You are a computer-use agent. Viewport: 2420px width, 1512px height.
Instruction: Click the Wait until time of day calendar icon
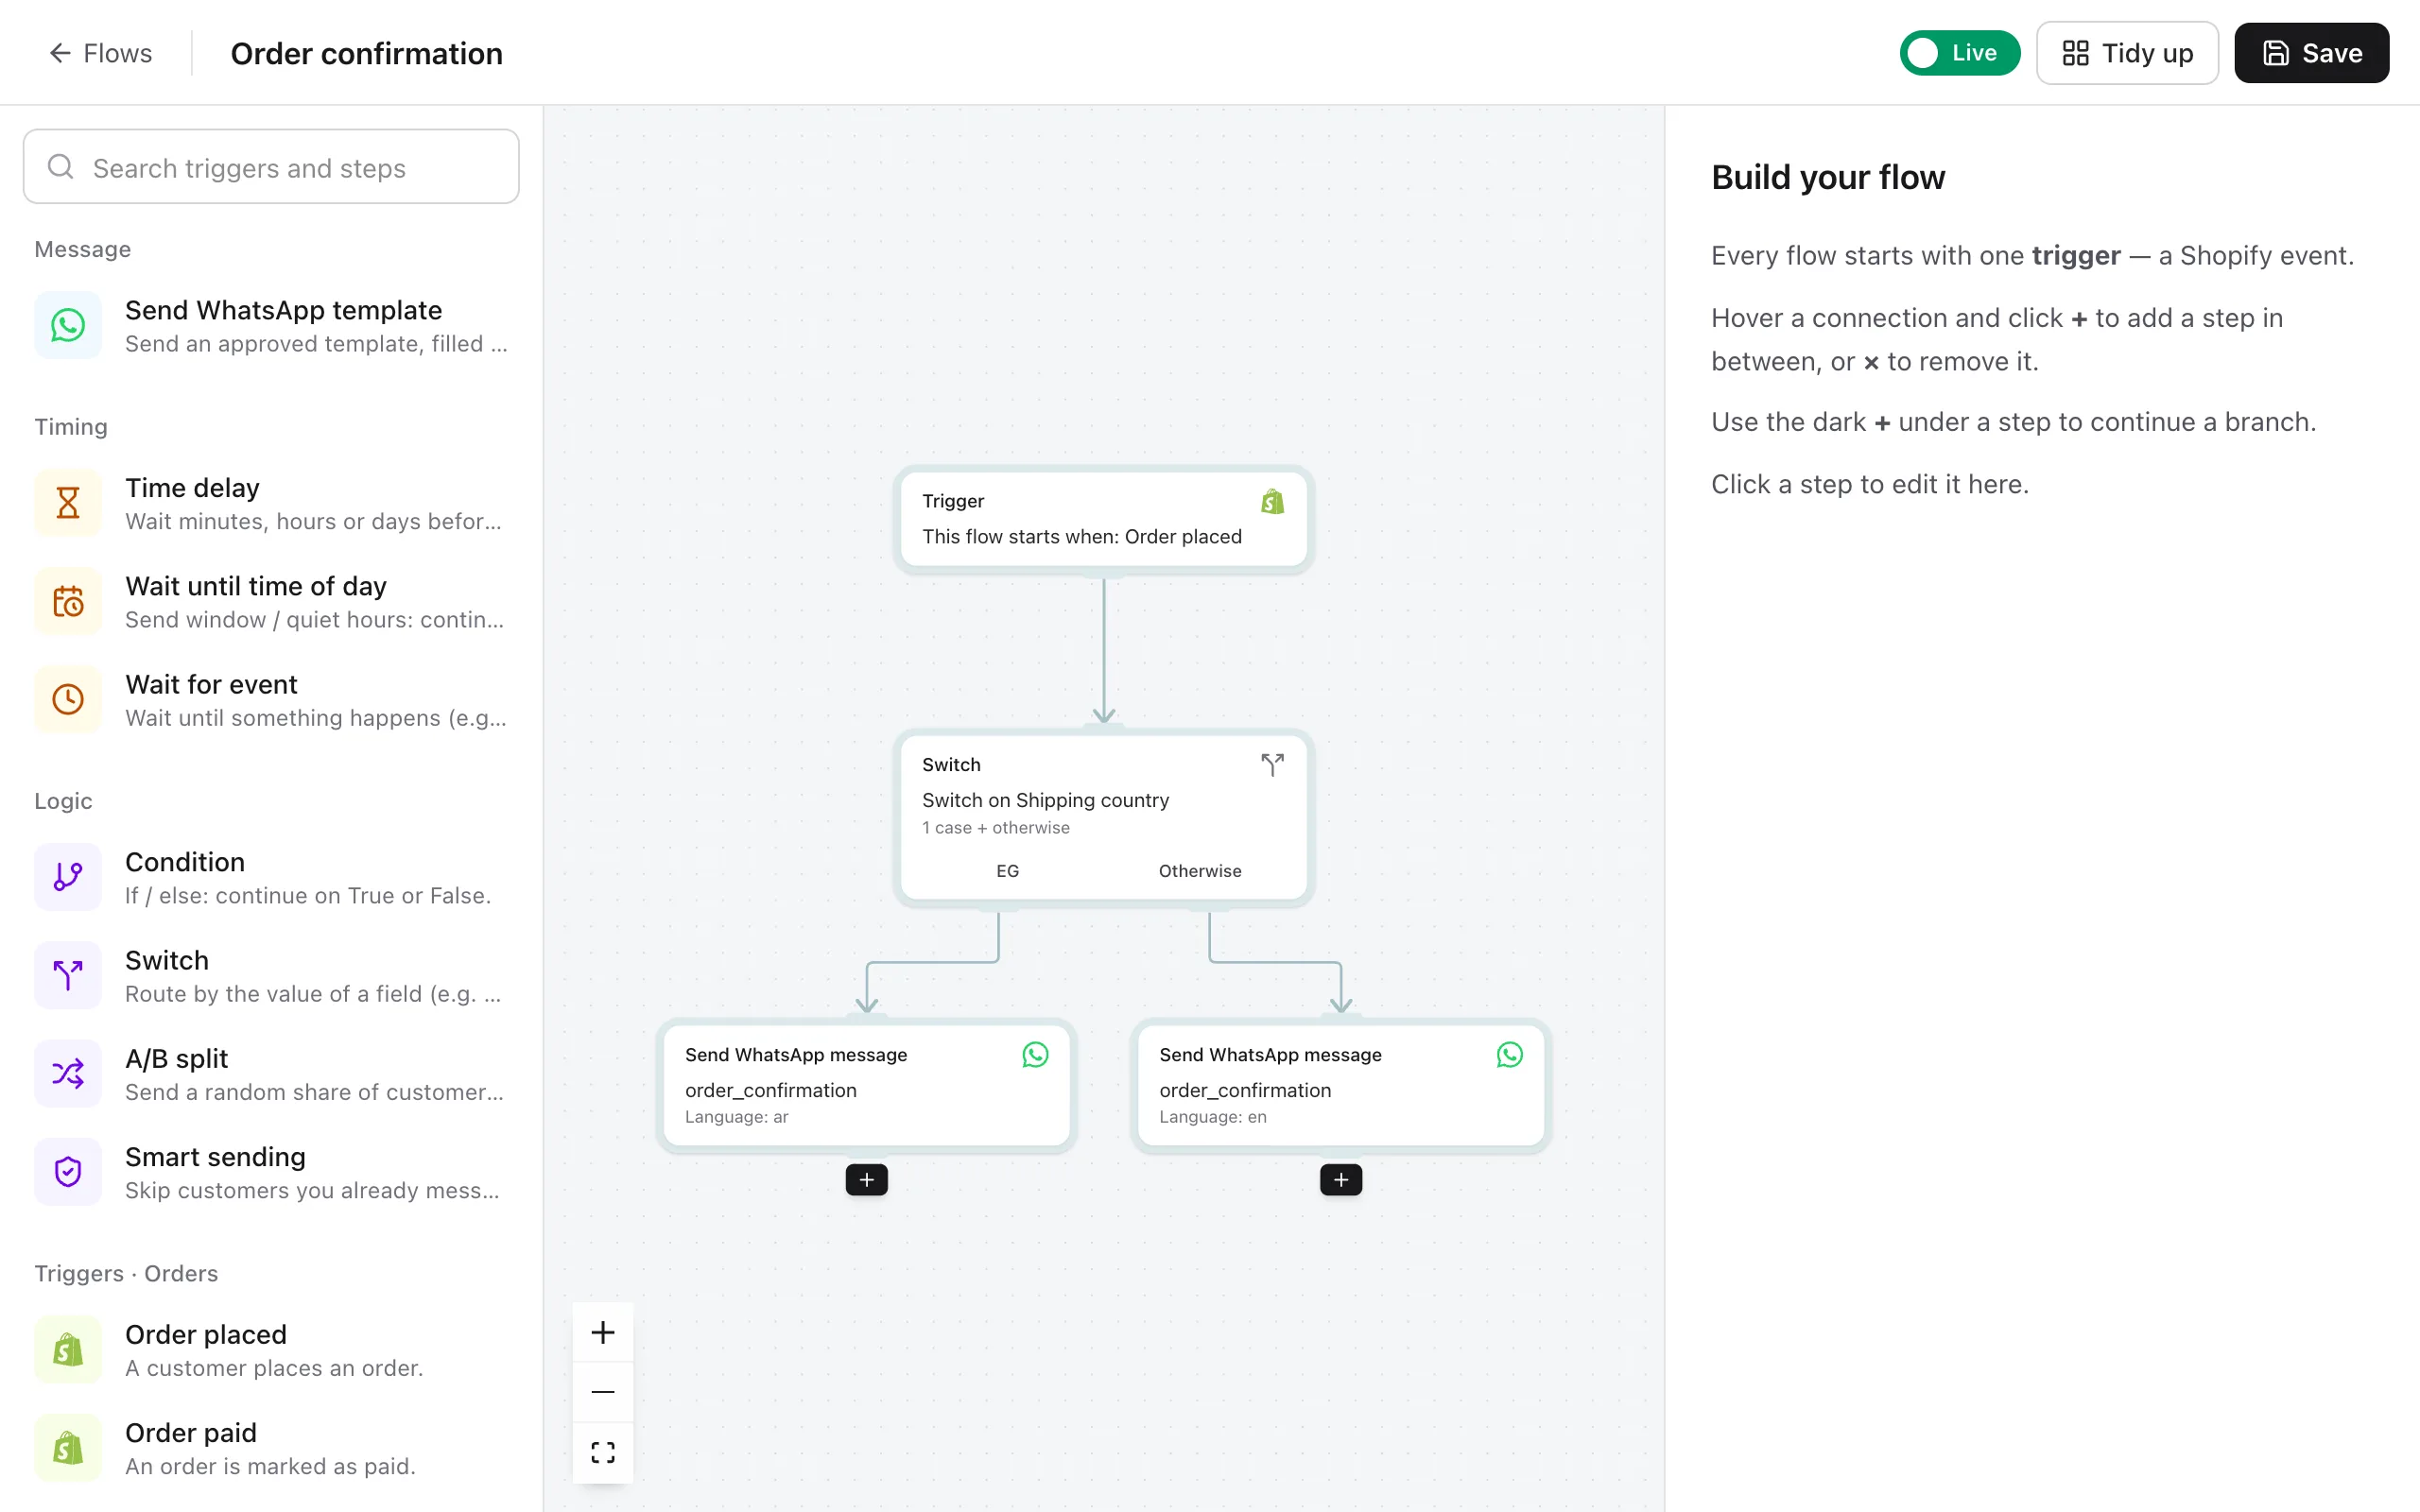click(68, 601)
